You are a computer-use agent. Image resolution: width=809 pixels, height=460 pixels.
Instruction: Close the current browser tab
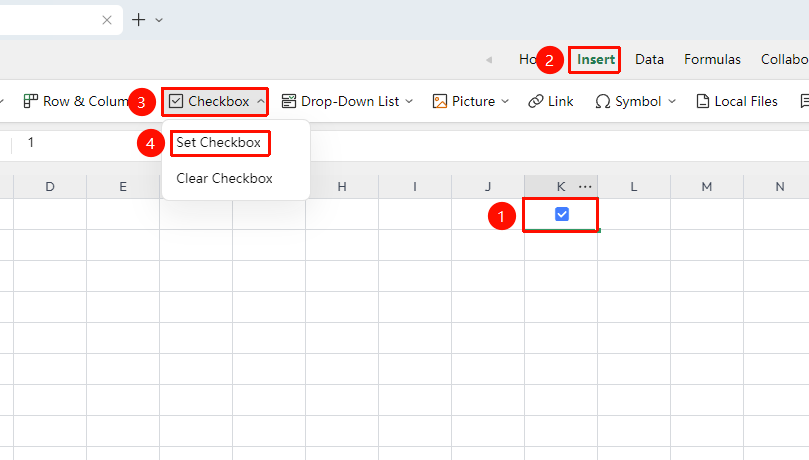click(x=107, y=20)
